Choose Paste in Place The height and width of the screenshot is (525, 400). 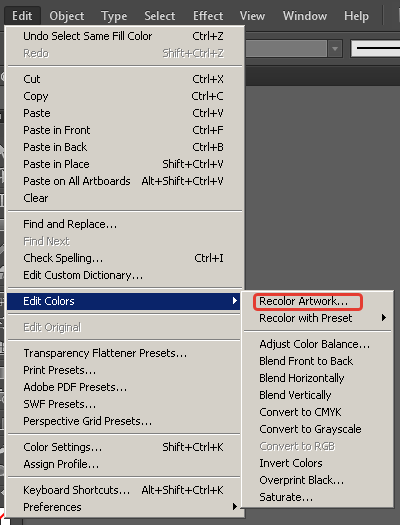tap(124, 164)
